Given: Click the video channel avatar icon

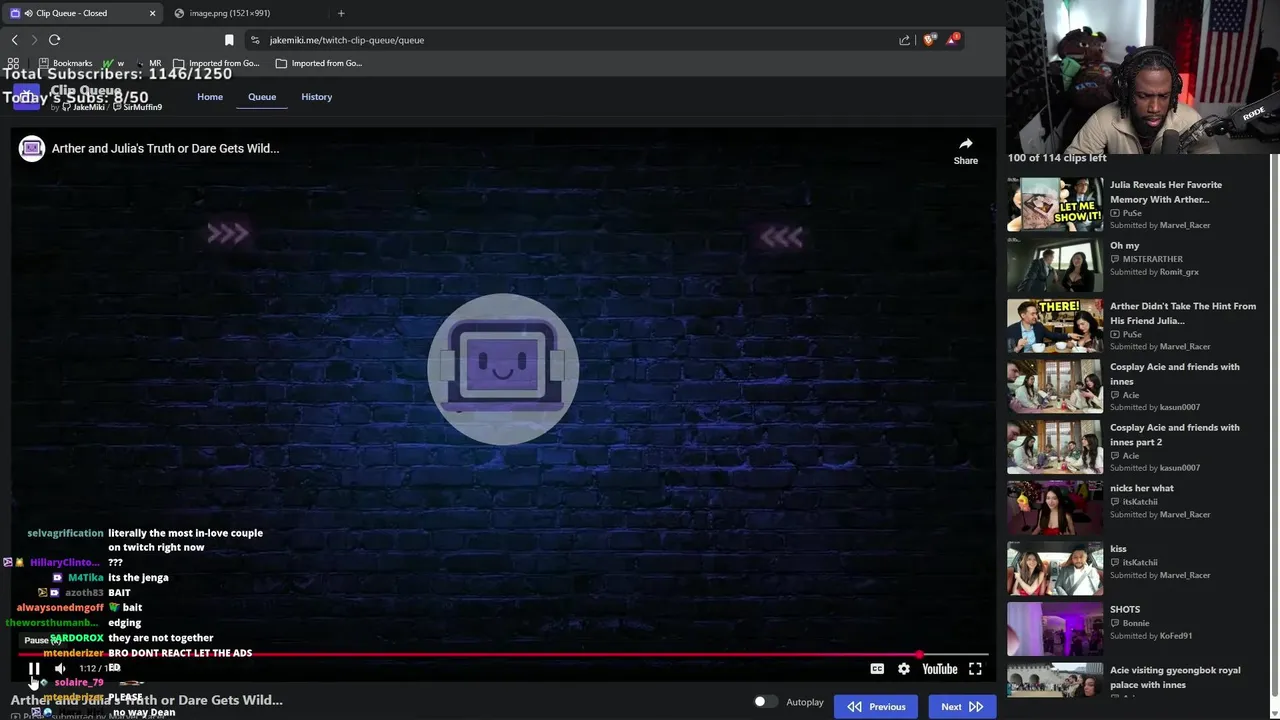Looking at the screenshot, I should pyautogui.click(x=32, y=148).
